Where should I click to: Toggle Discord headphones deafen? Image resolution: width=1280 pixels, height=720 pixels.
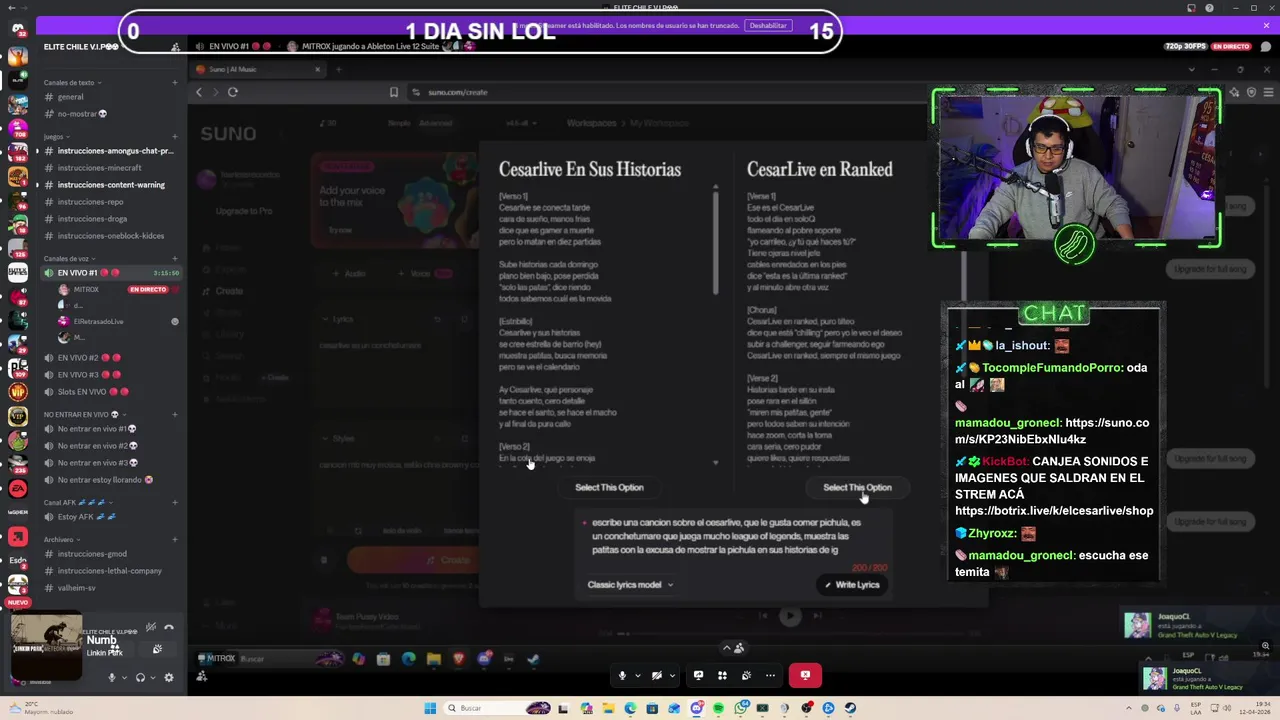coord(140,678)
